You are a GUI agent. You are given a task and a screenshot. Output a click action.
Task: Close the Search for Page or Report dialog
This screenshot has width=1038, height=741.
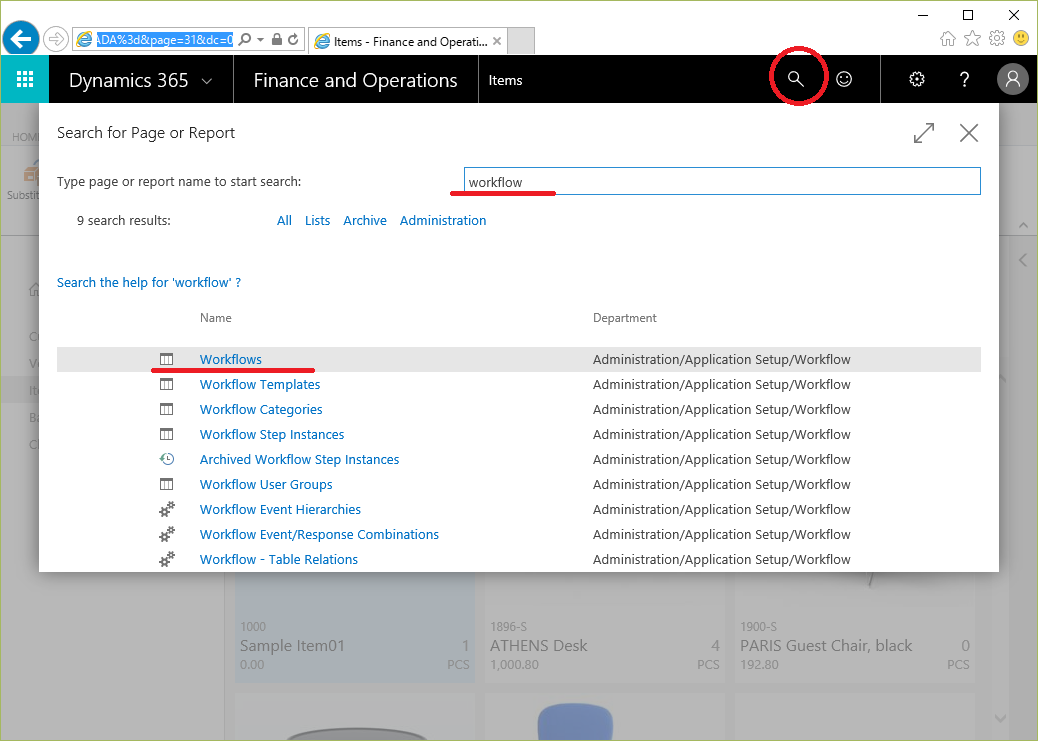[x=969, y=133]
